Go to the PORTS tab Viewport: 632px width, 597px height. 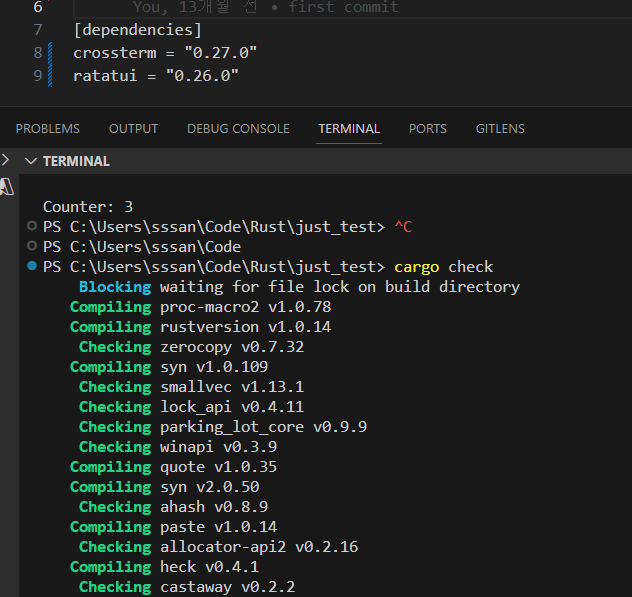(427, 129)
